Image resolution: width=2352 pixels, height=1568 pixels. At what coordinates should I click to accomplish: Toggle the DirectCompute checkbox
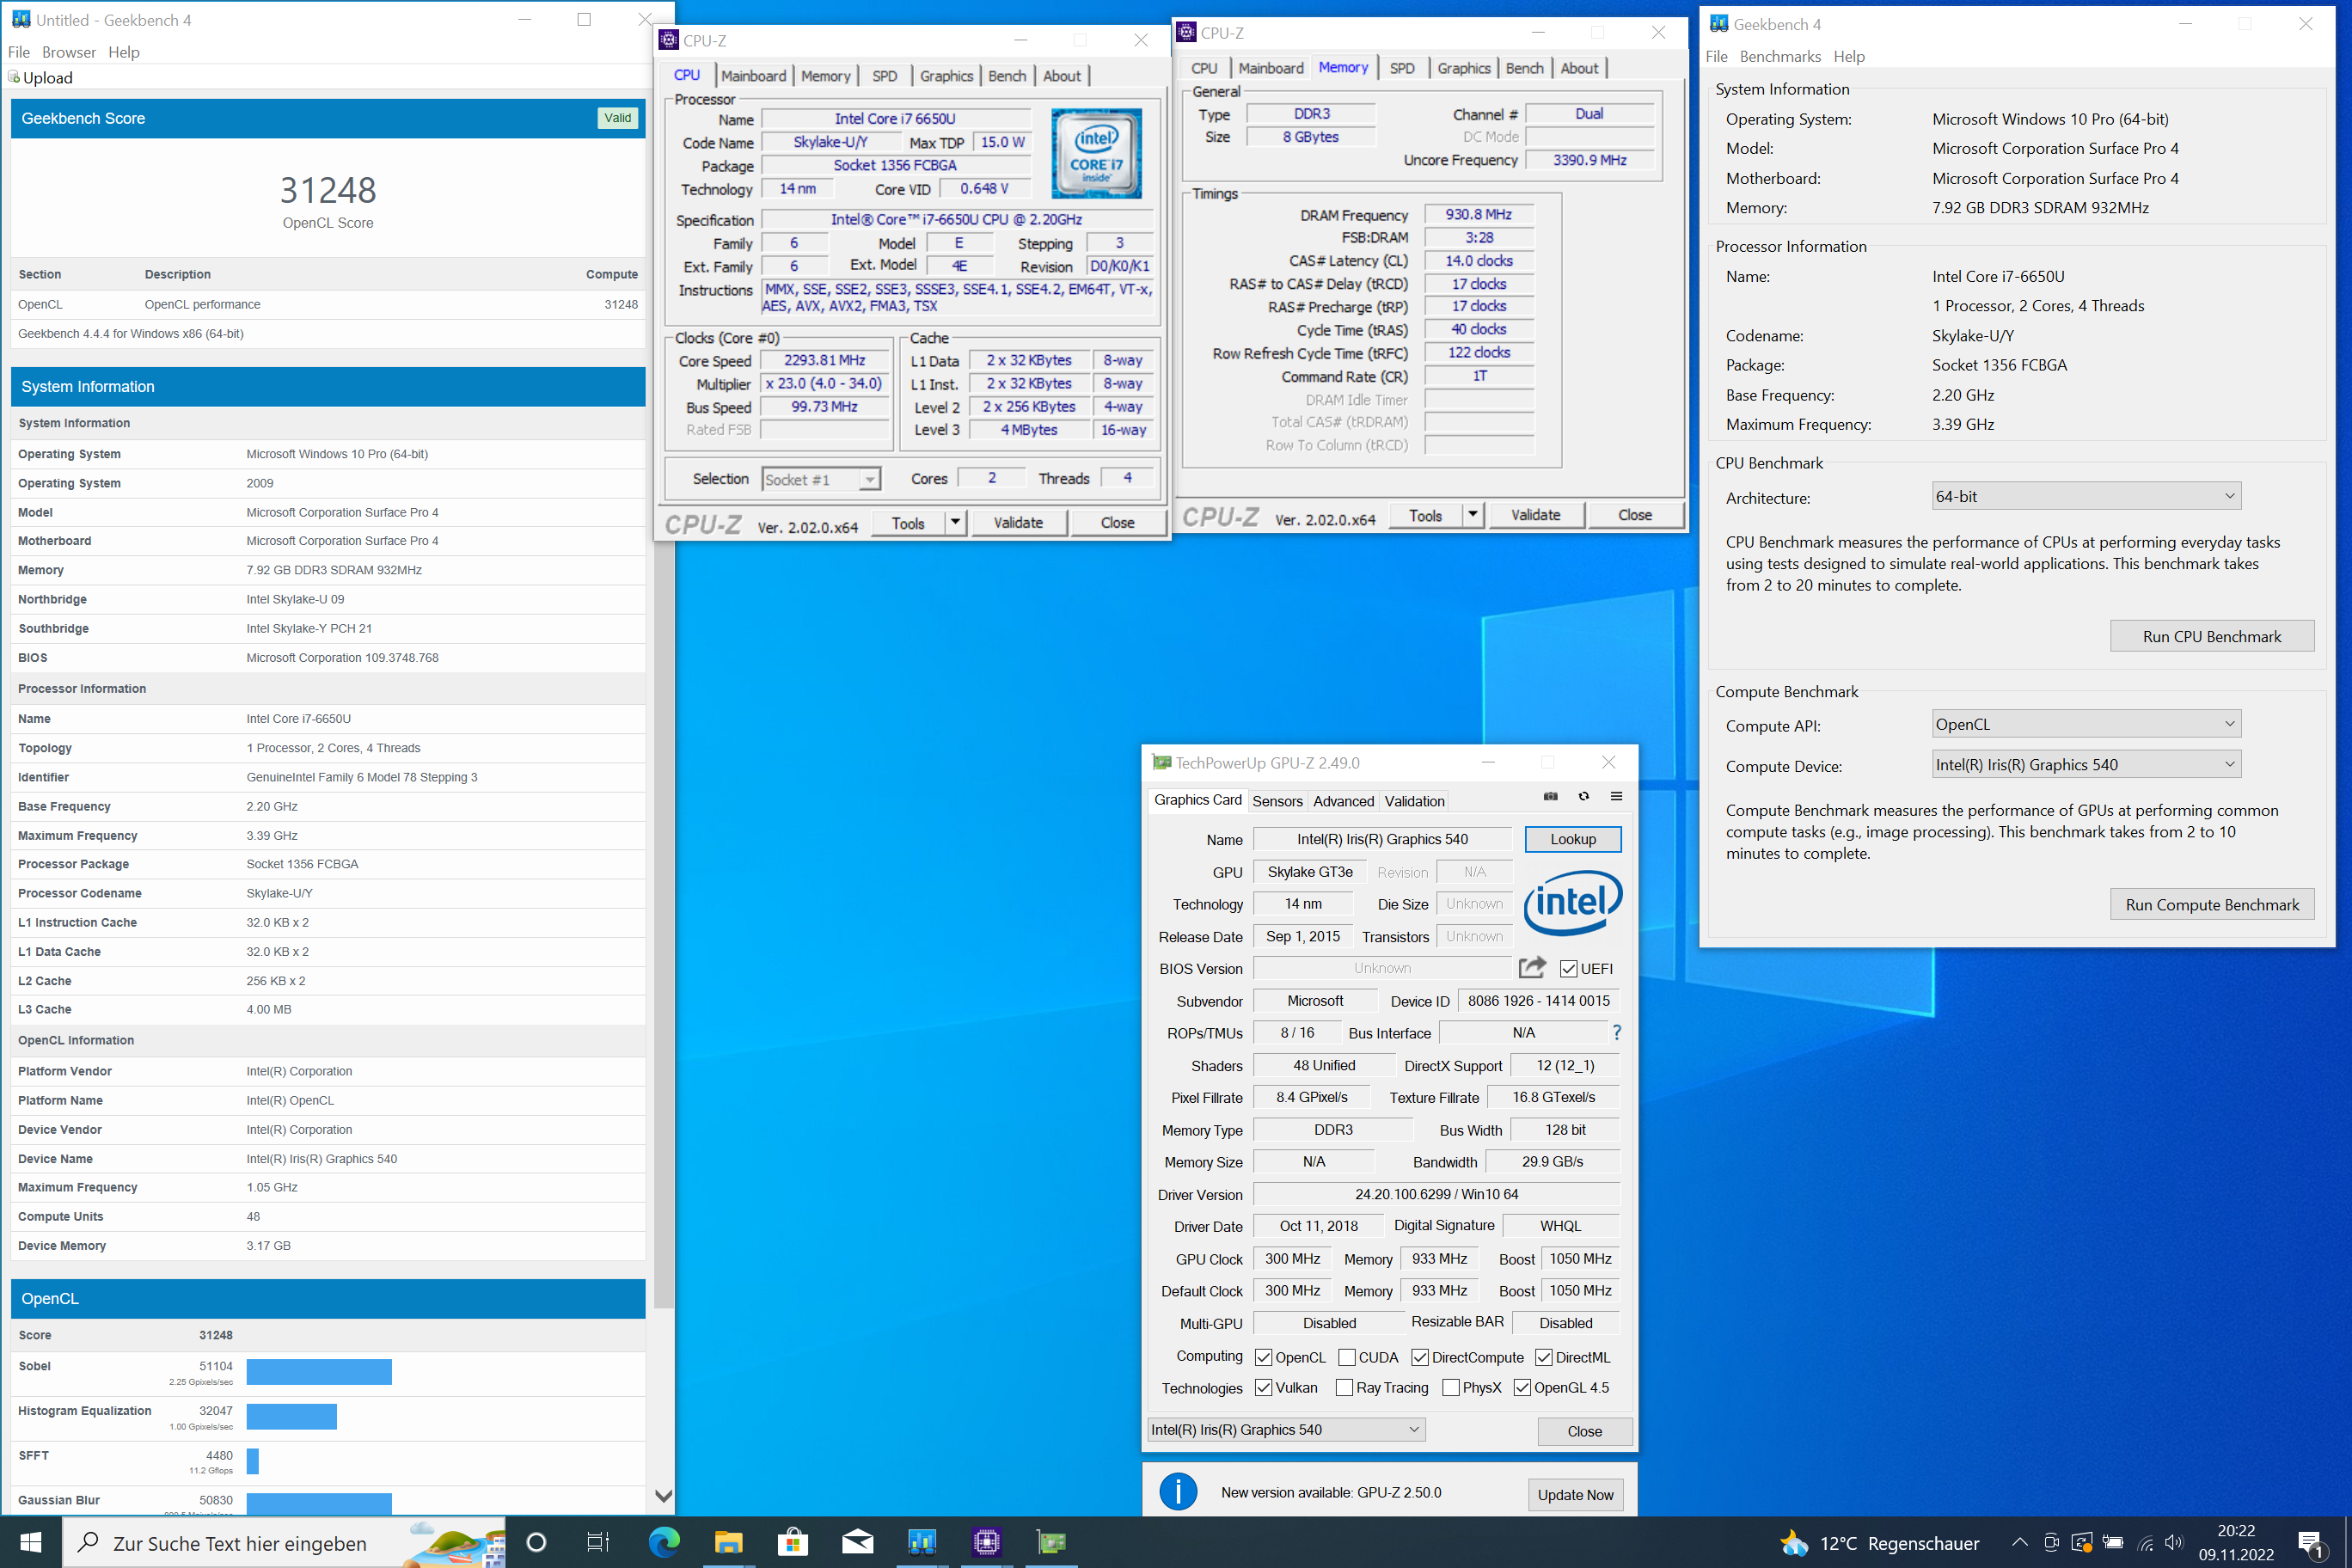1420,1357
